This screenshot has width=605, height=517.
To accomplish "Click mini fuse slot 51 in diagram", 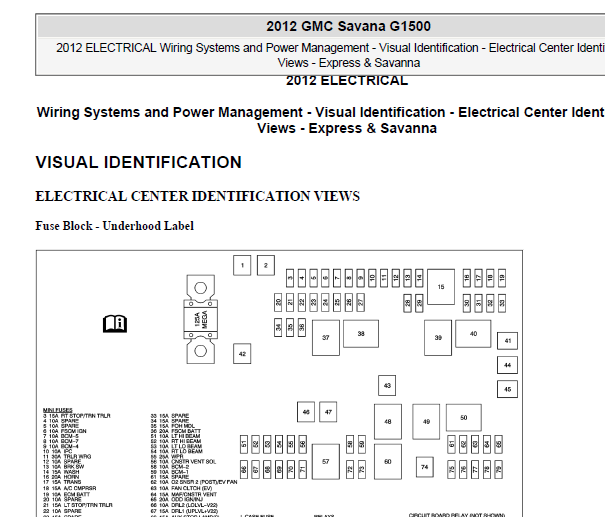I will click(x=244, y=444).
